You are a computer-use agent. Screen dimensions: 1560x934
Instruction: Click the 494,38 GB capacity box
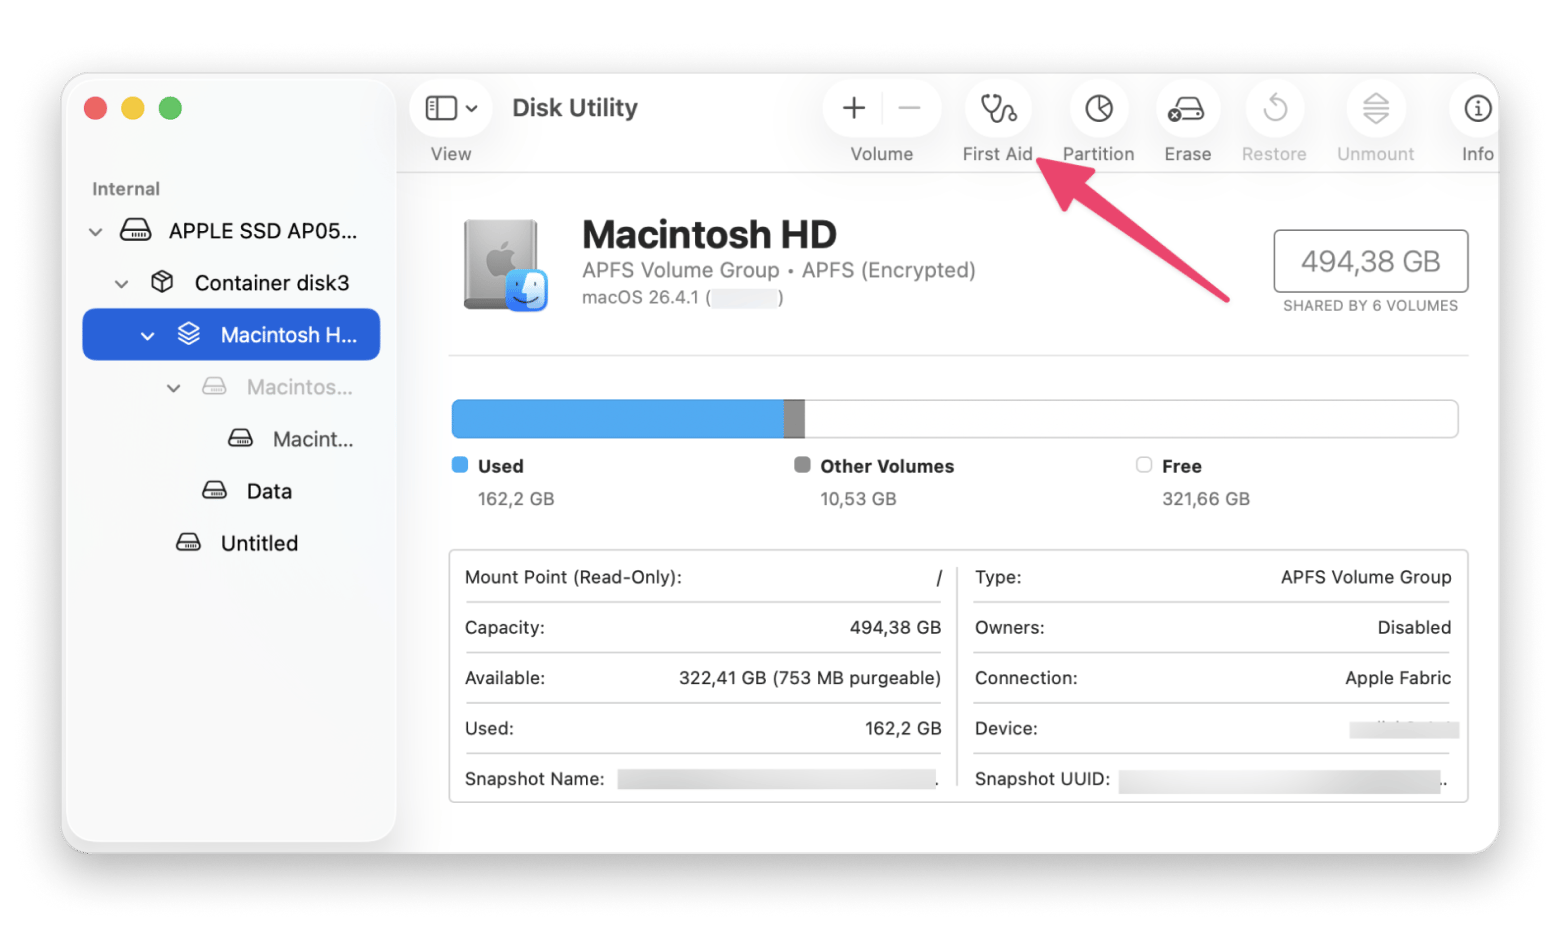[1370, 261]
